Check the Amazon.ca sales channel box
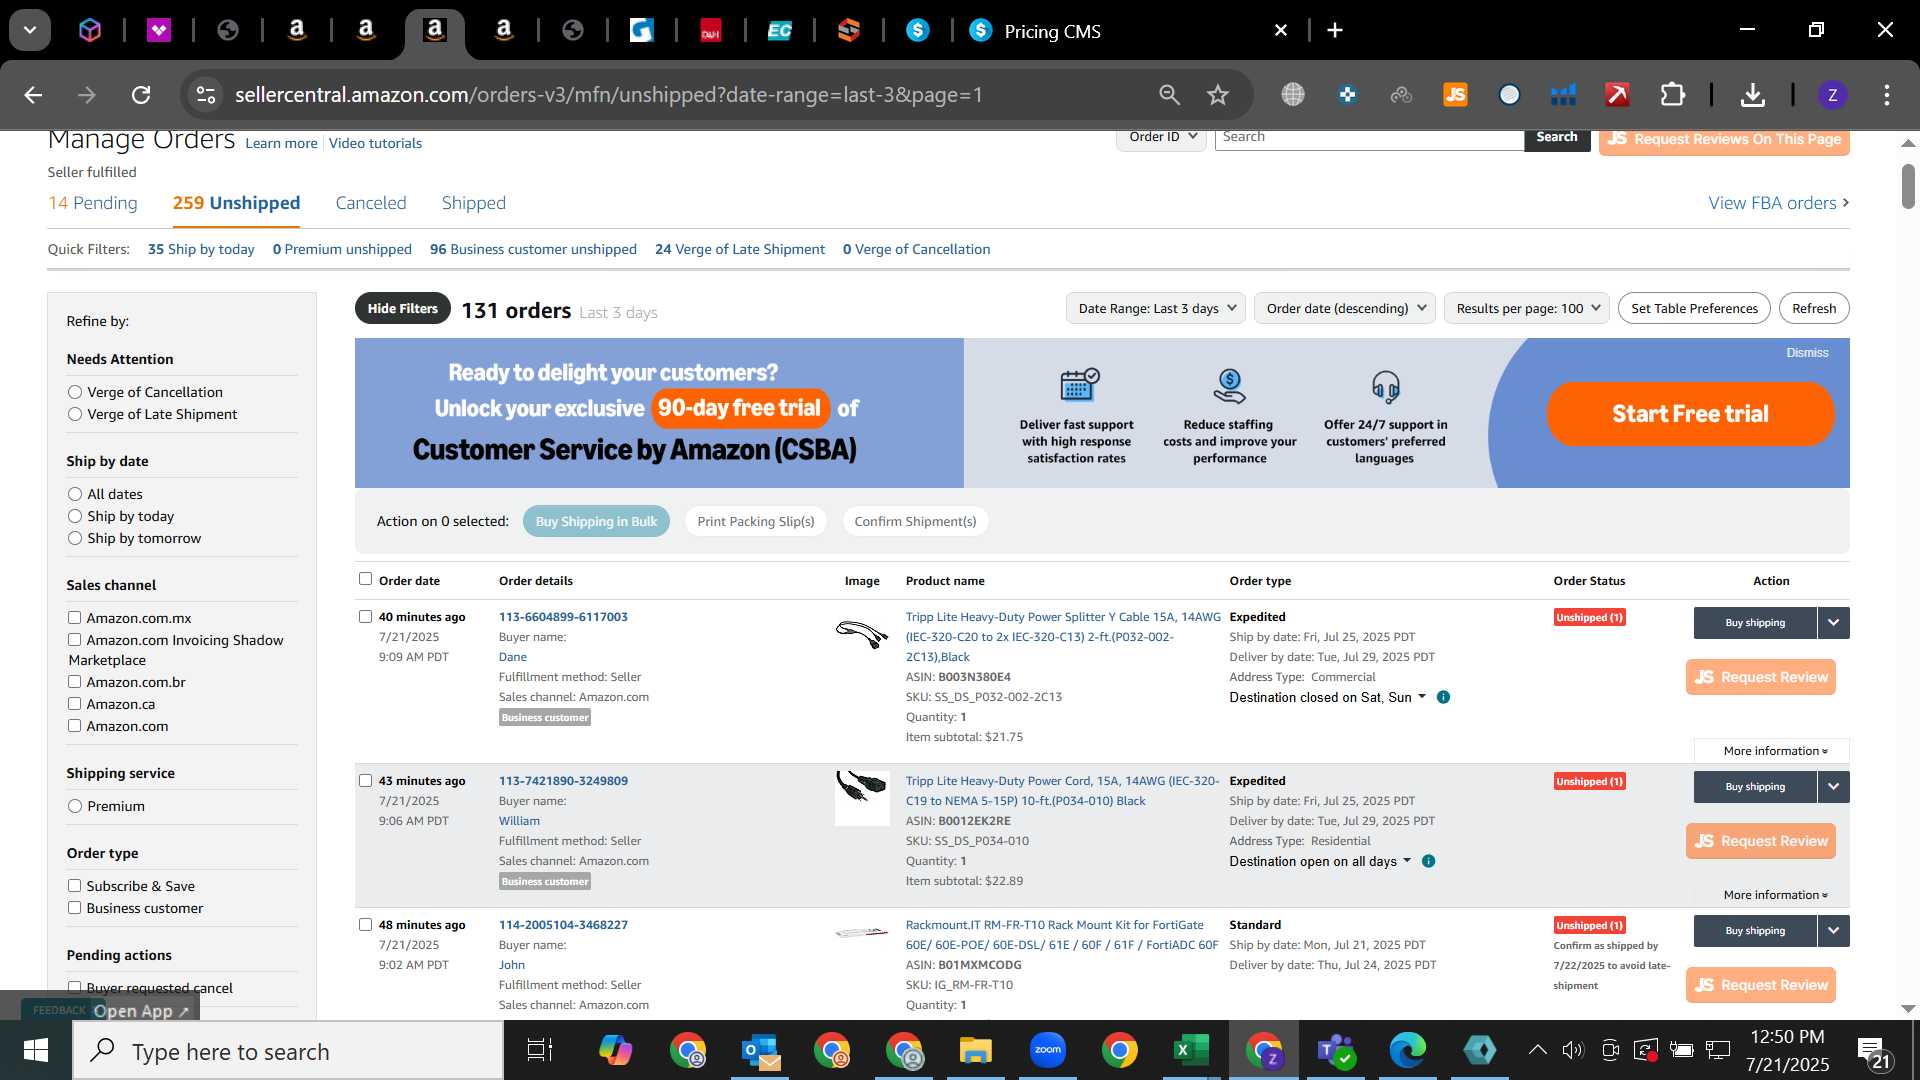The image size is (1920, 1080). (74, 704)
